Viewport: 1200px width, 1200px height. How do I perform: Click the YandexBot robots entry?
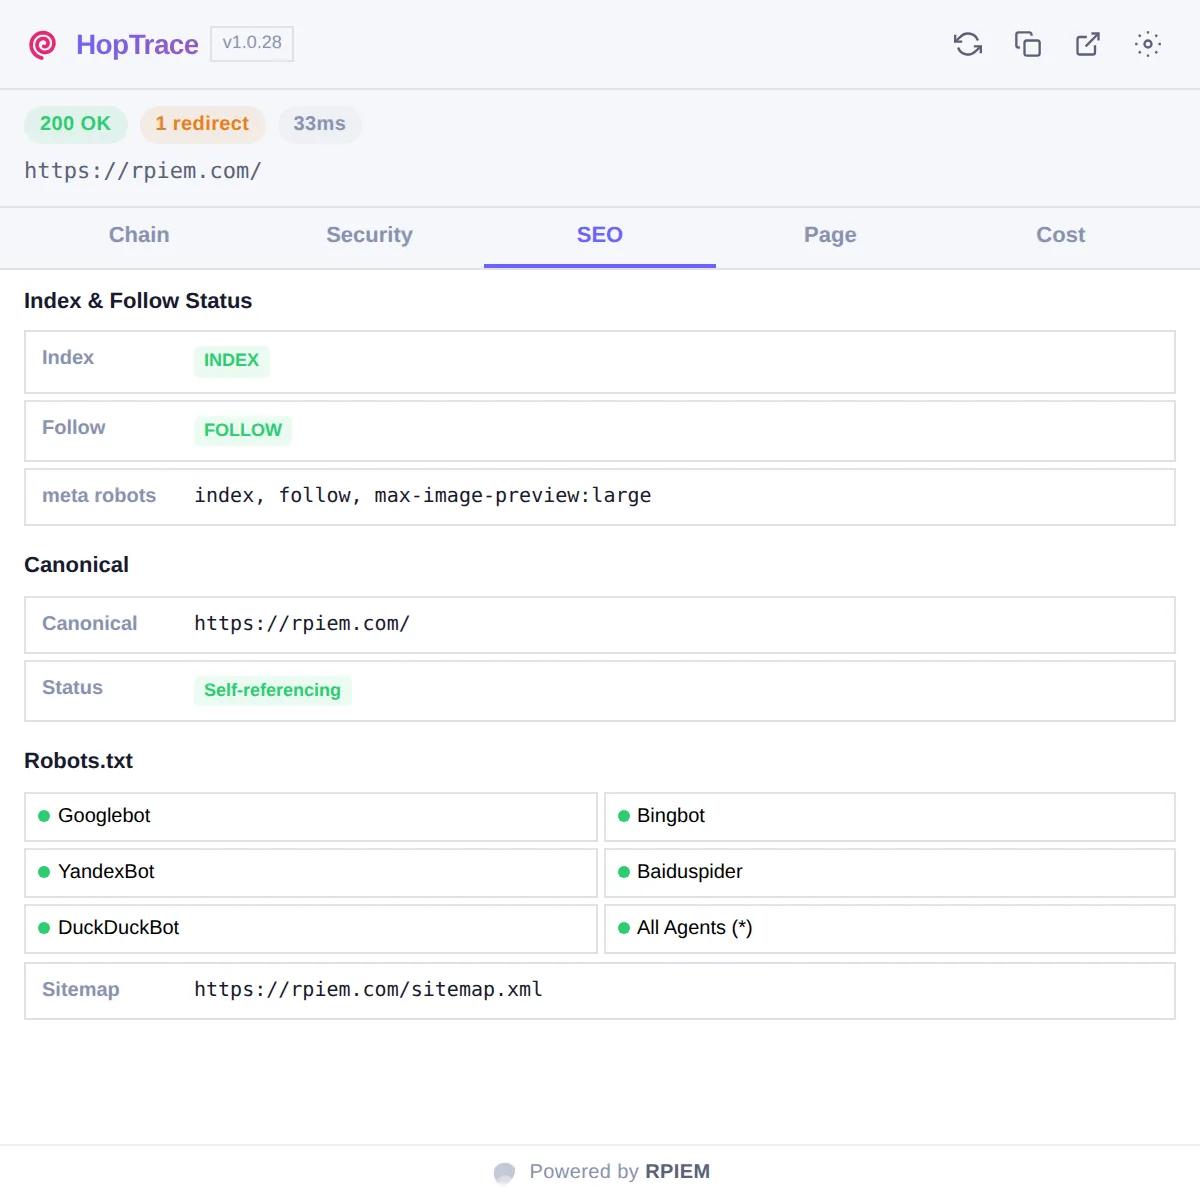311,873
